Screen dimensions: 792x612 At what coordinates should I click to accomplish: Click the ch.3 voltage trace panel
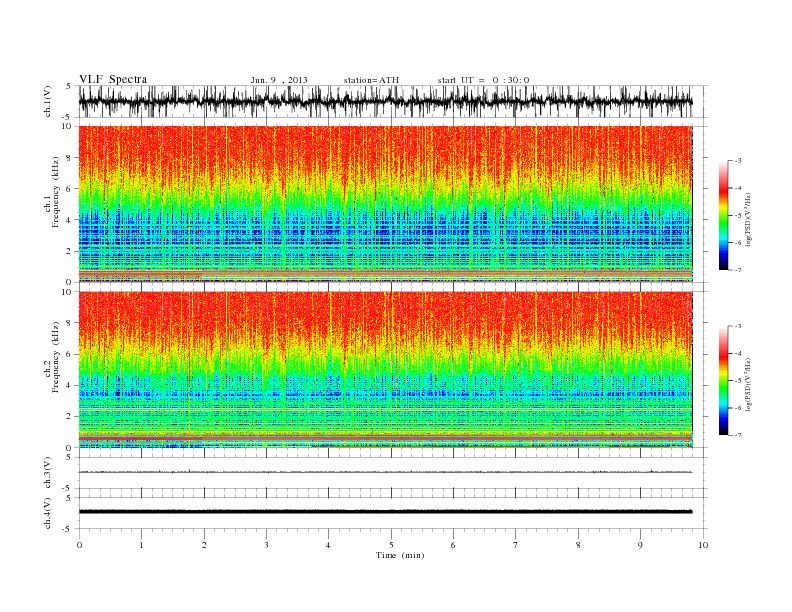pyautogui.click(x=393, y=473)
